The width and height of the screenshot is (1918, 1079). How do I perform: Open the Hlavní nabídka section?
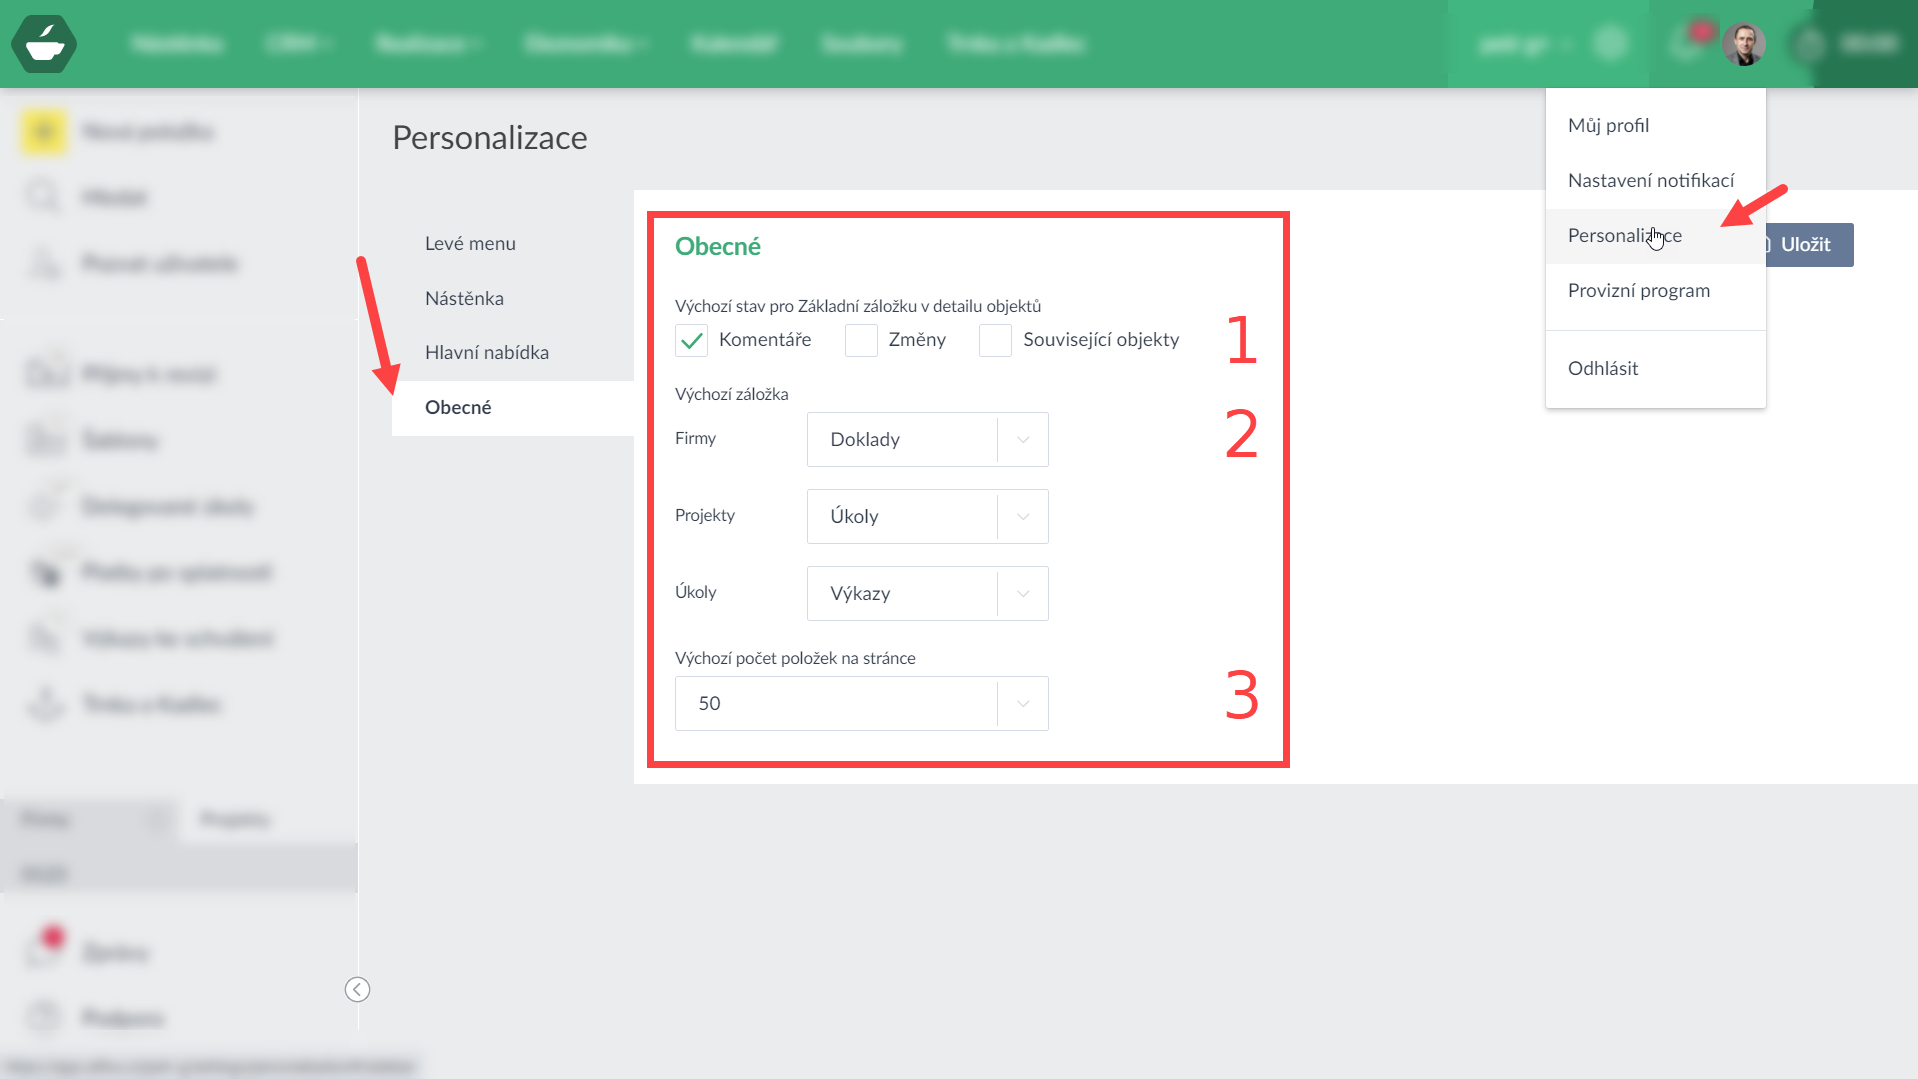[x=487, y=352]
